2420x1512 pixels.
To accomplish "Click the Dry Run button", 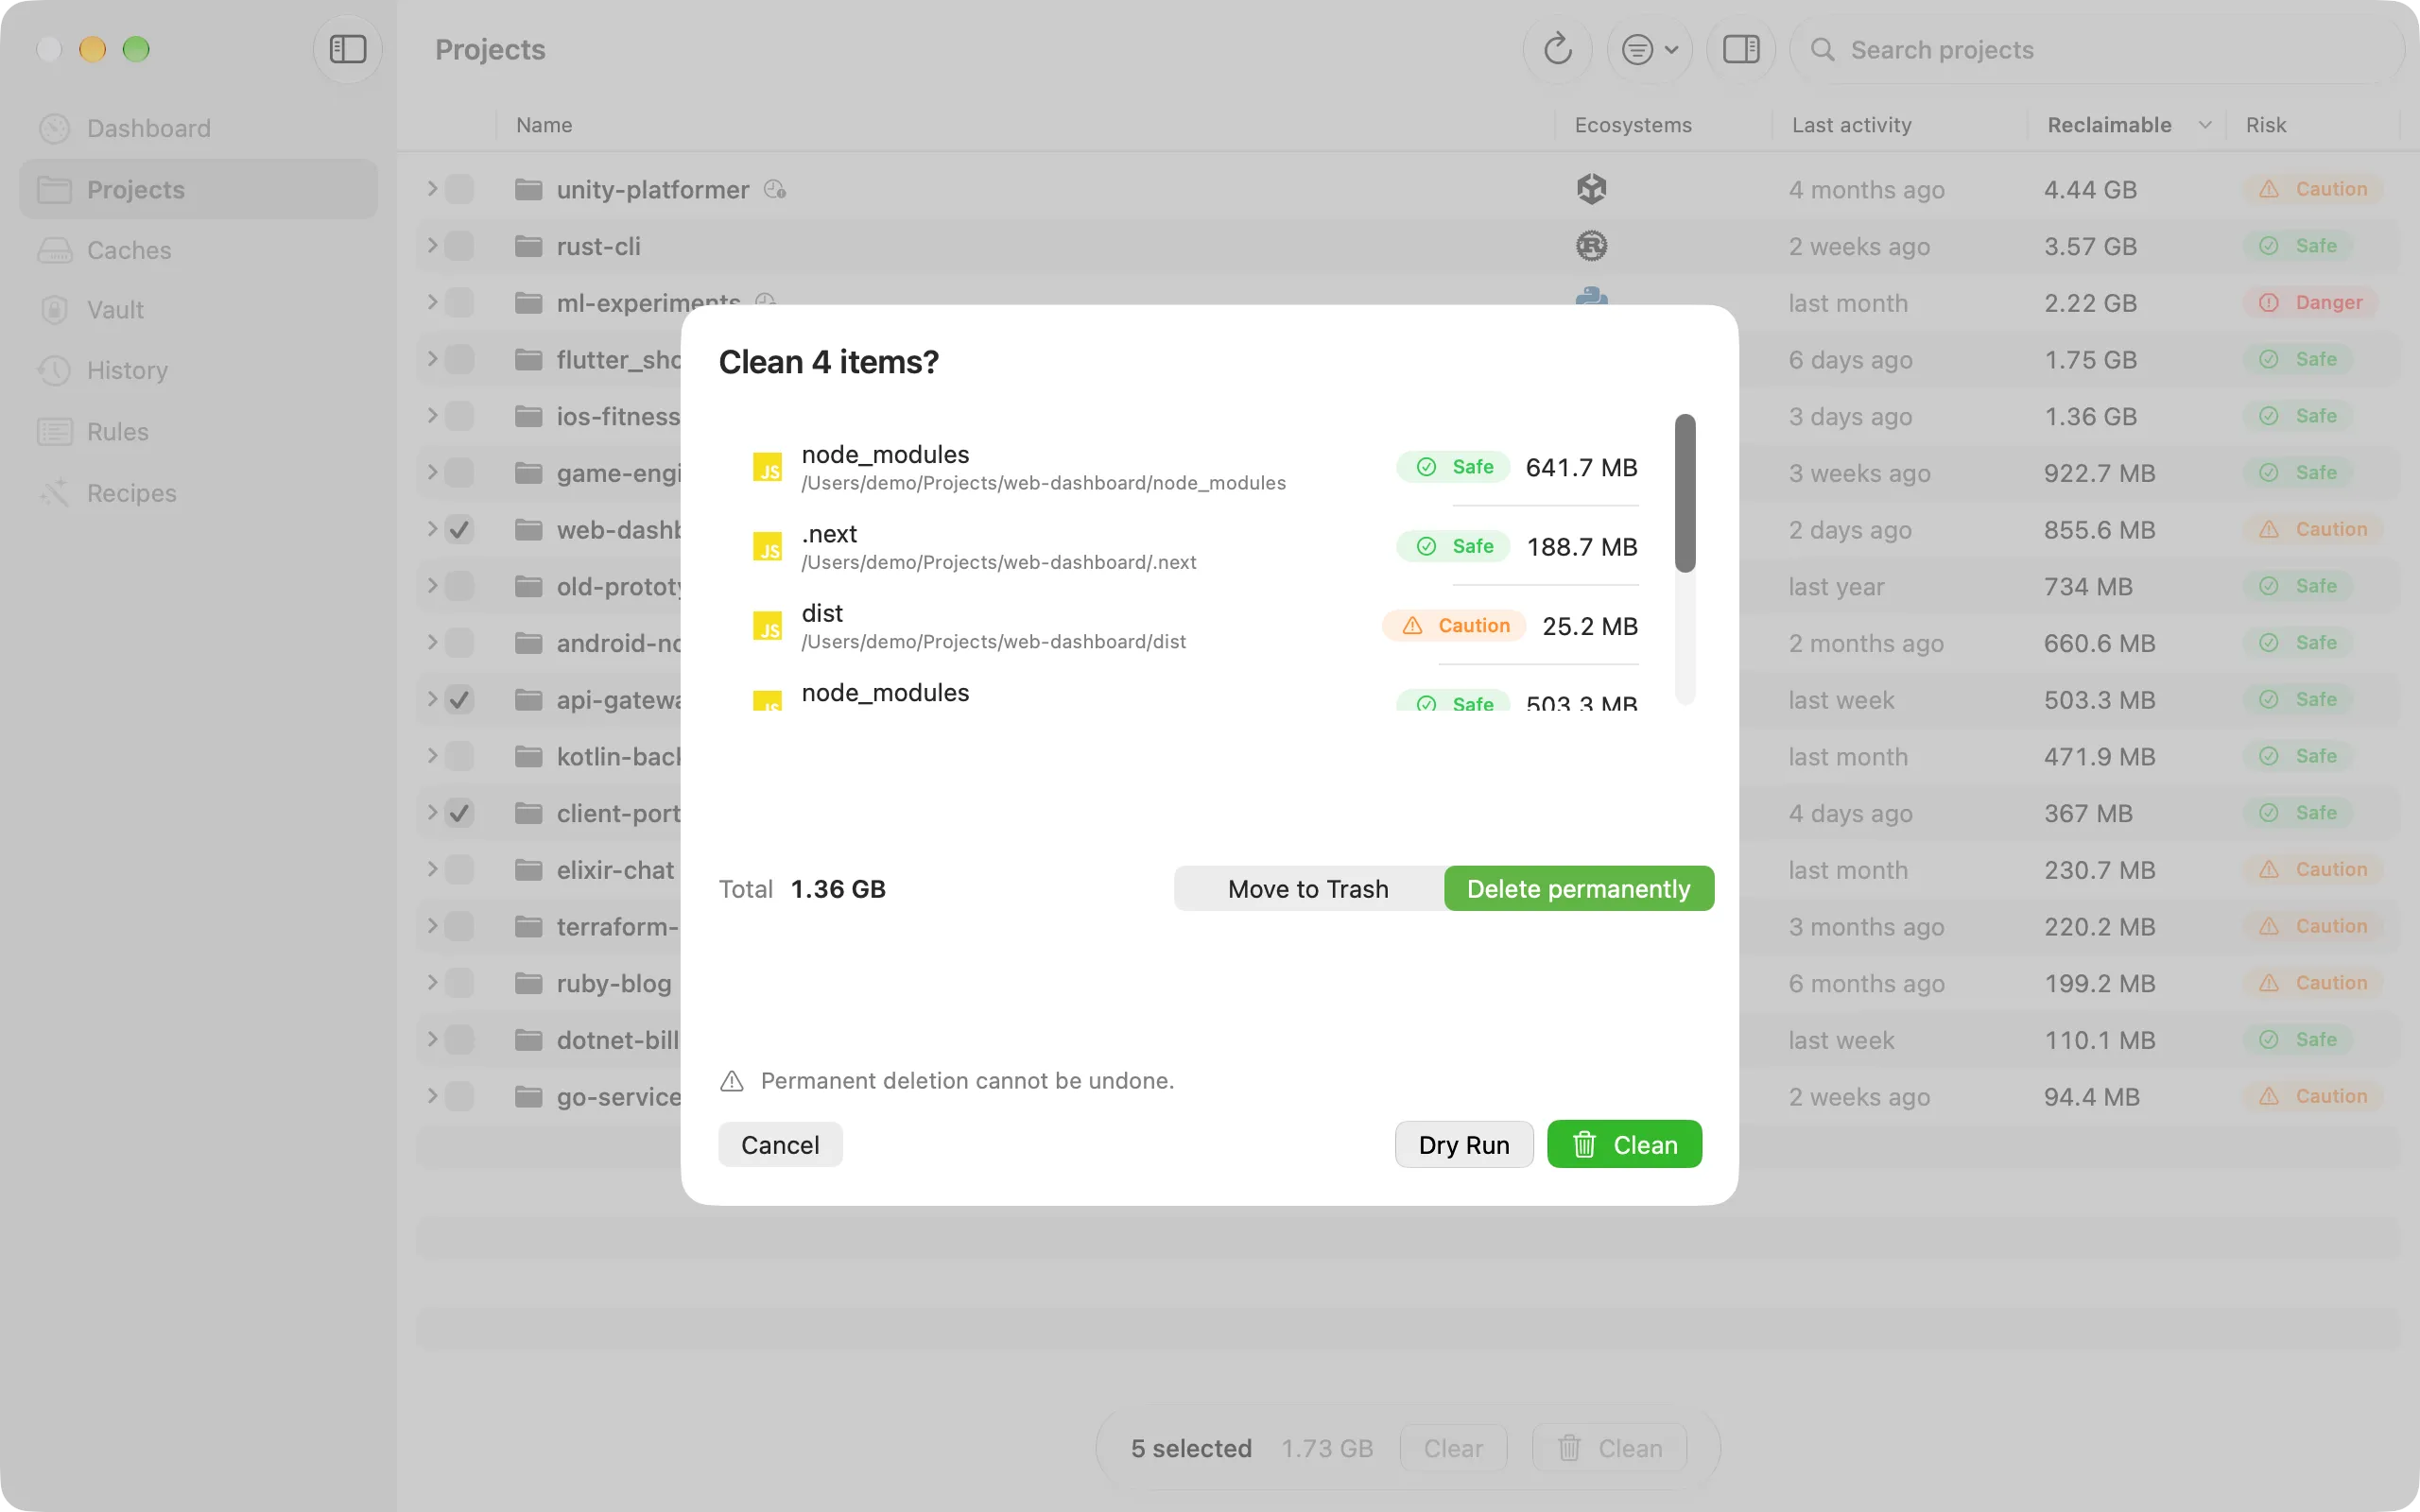I will [1463, 1145].
